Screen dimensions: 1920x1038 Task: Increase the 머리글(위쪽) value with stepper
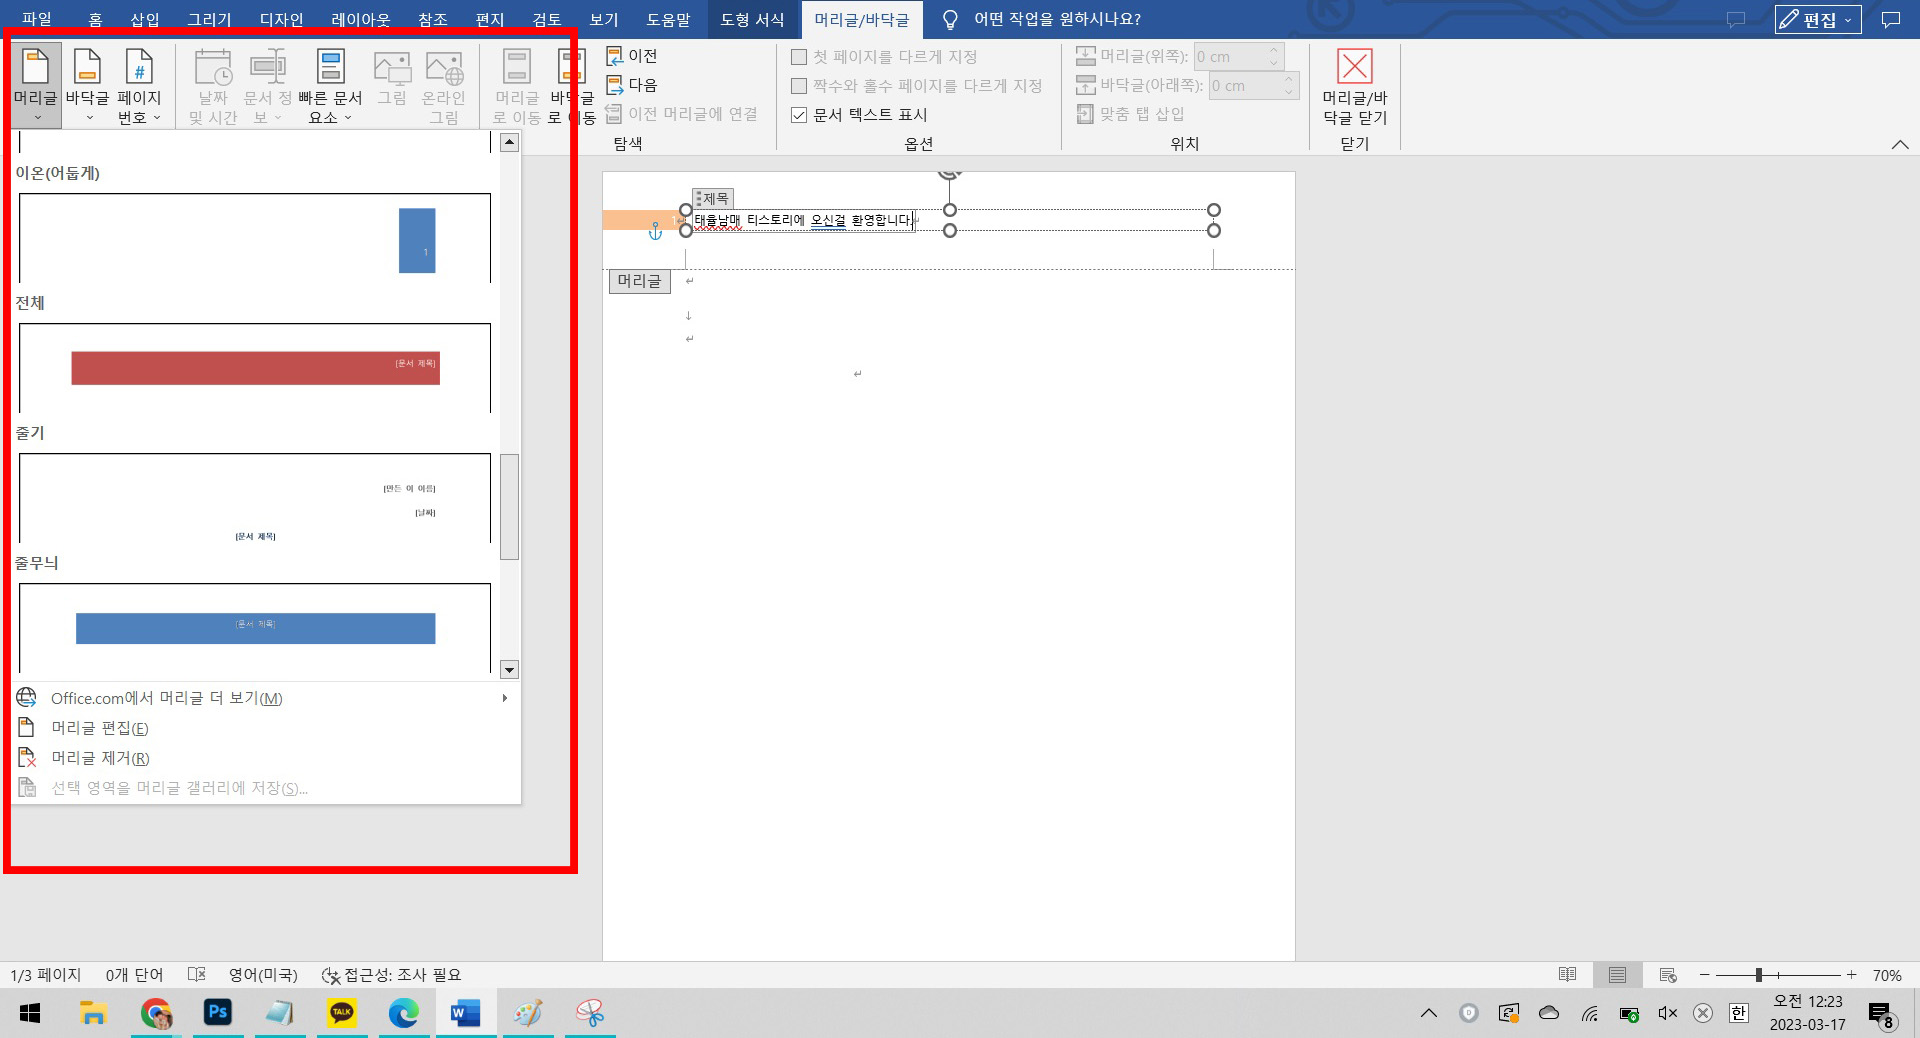[1274, 50]
